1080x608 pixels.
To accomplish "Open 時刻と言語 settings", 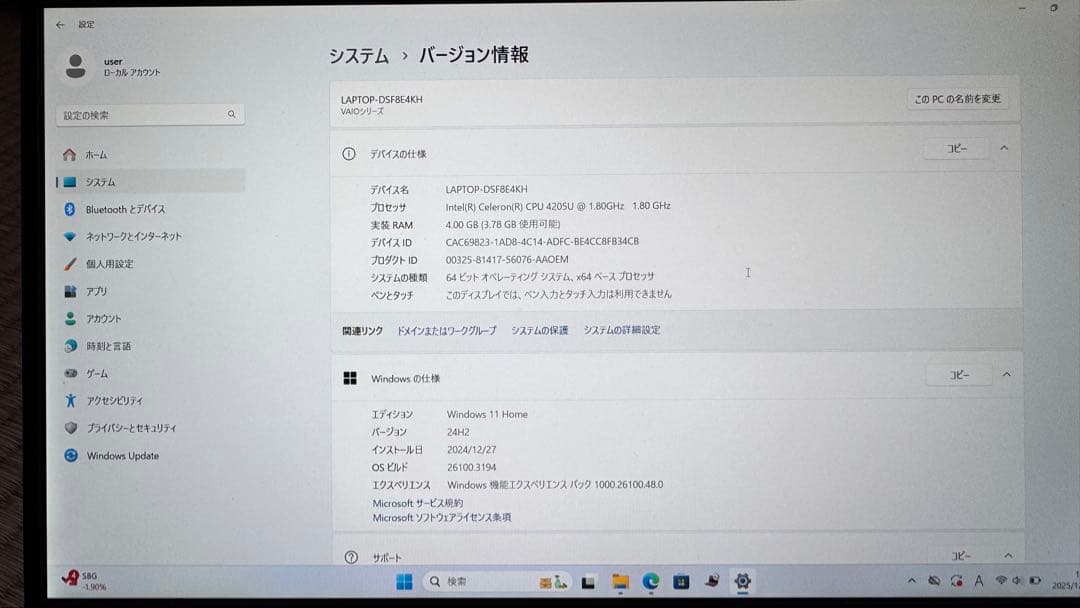I will click(x=150, y=346).
